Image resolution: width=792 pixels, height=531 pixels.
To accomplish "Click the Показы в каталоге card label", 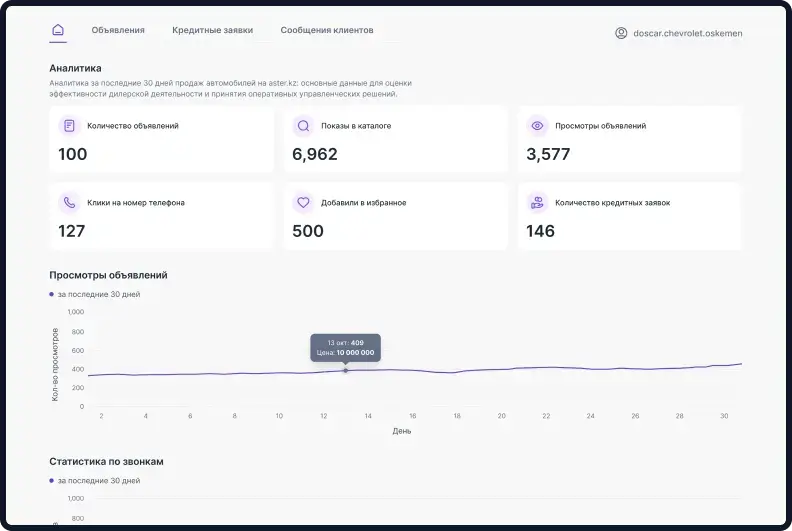I will pyautogui.click(x=356, y=126).
